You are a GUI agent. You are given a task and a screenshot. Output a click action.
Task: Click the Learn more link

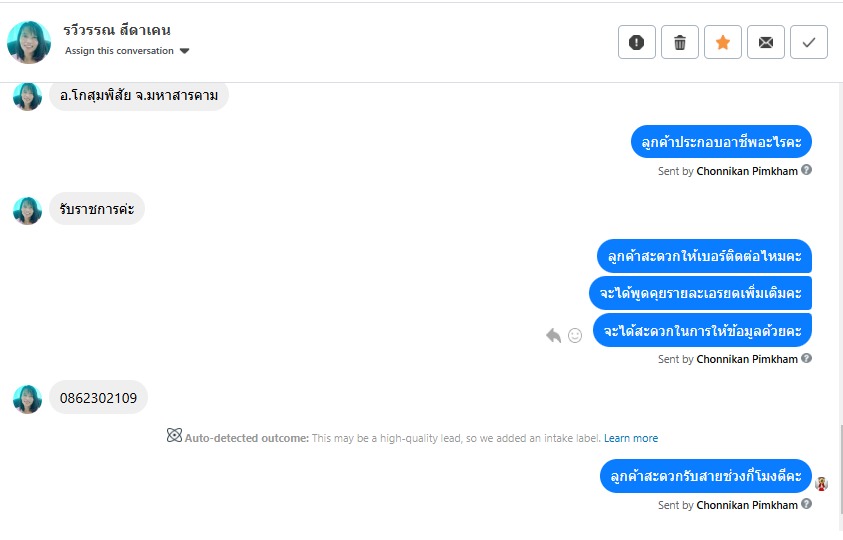630,438
